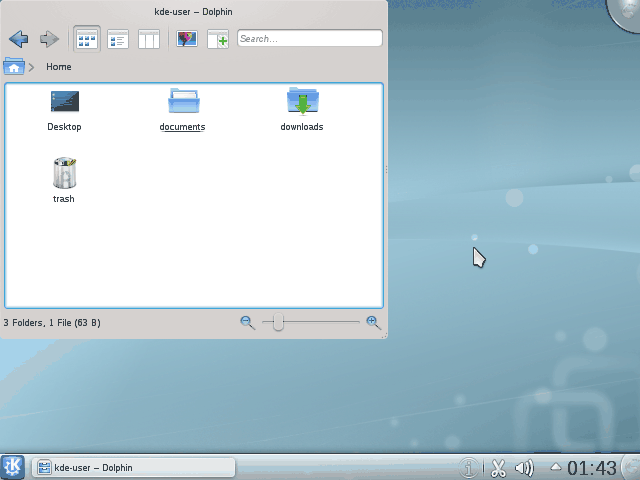The height and width of the screenshot is (480, 640).
Task: Select the trash item
Action: coord(64,174)
